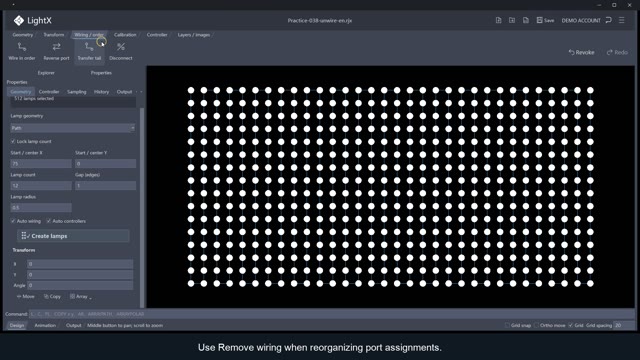
Task: Switch to the Design mode tab
Action: click(17, 325)
